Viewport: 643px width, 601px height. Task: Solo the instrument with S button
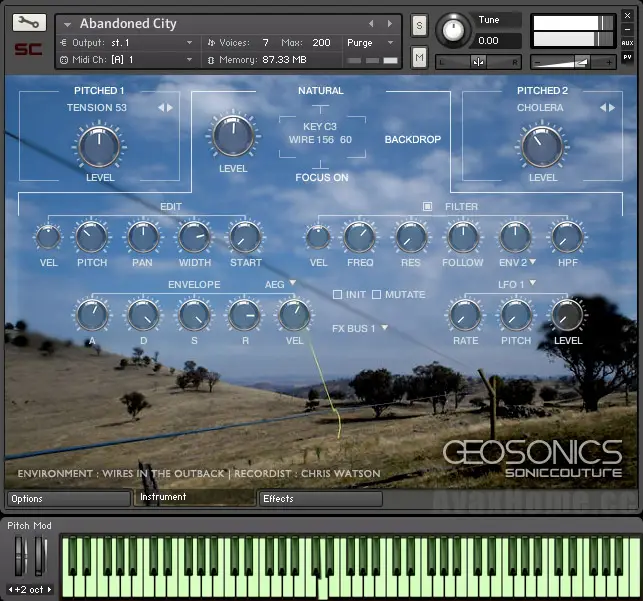[419, 26]
